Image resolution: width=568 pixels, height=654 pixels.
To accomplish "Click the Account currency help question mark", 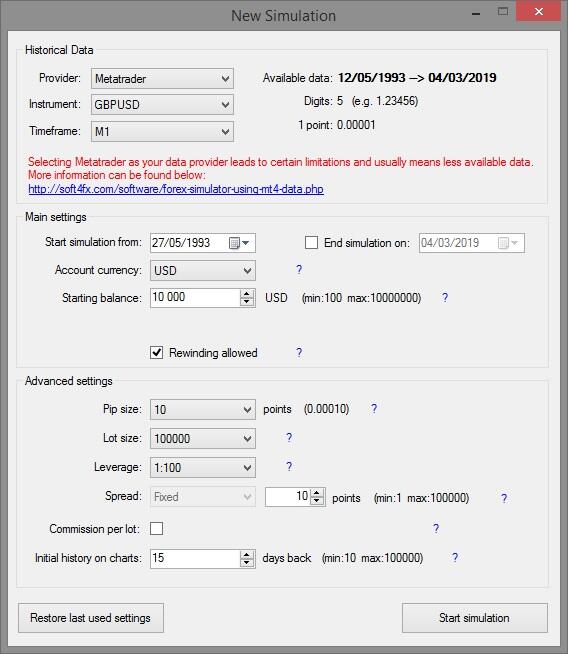I will 299,269.
